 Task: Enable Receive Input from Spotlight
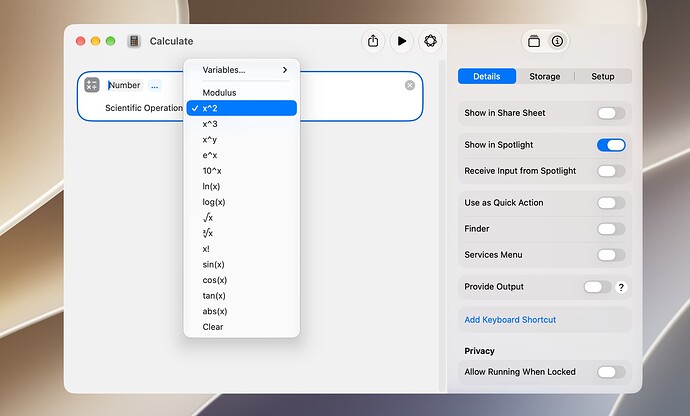(611, 171)
